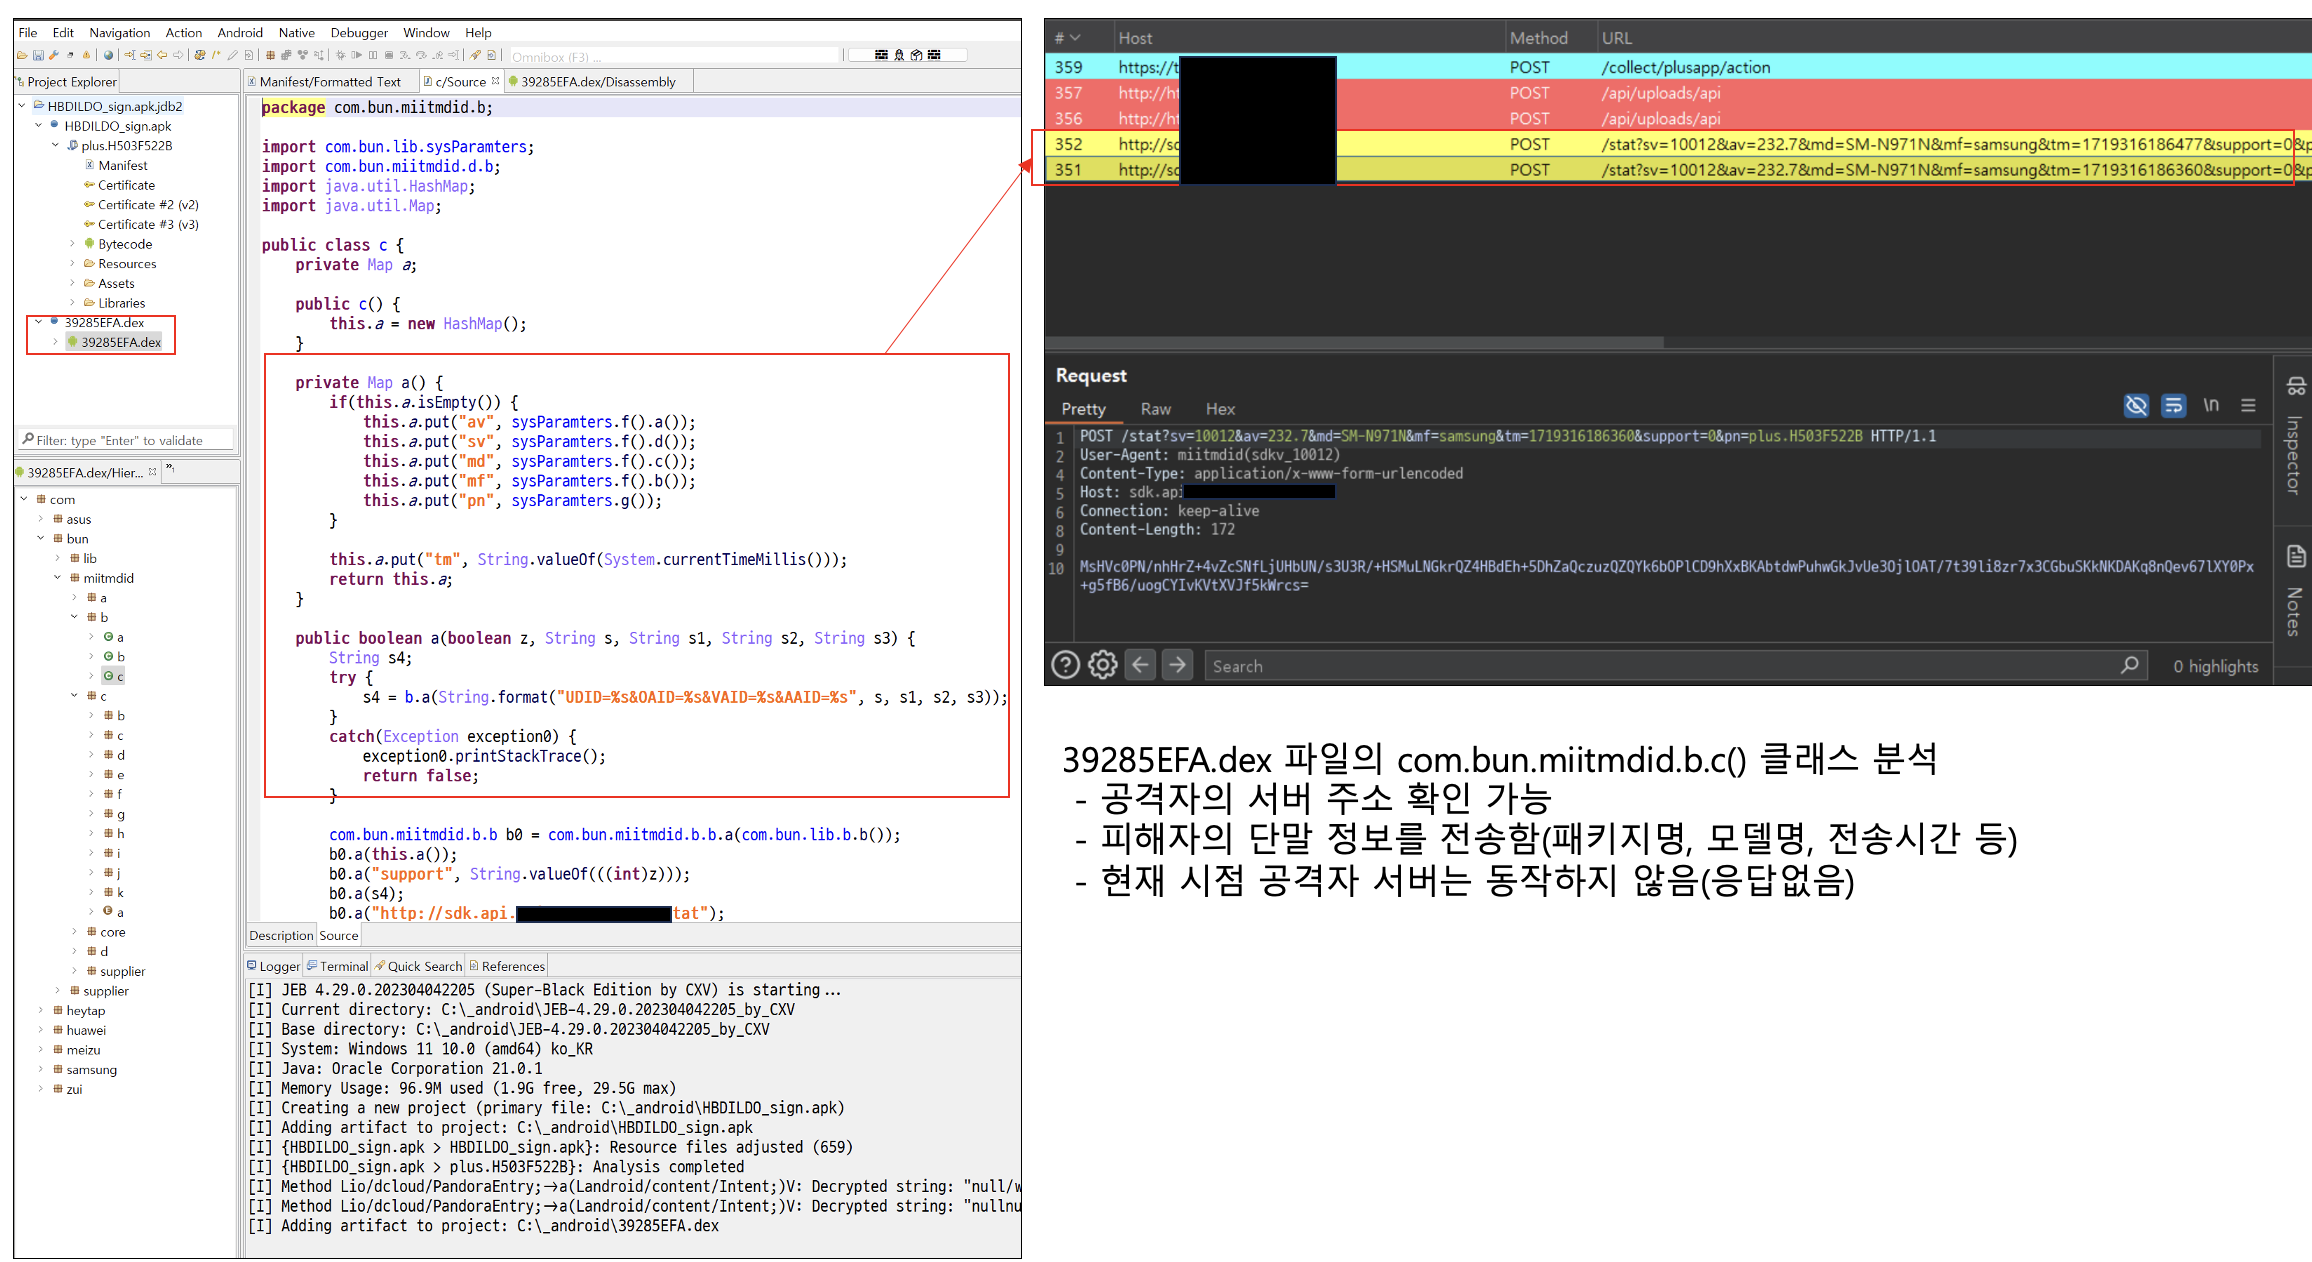Toggle the hide non-printable eye icon

pos(2135,405)
